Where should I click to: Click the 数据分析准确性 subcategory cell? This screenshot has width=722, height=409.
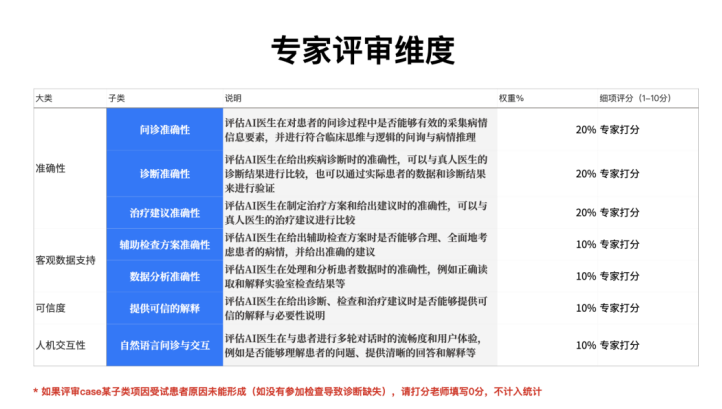[x=164, y=276]
